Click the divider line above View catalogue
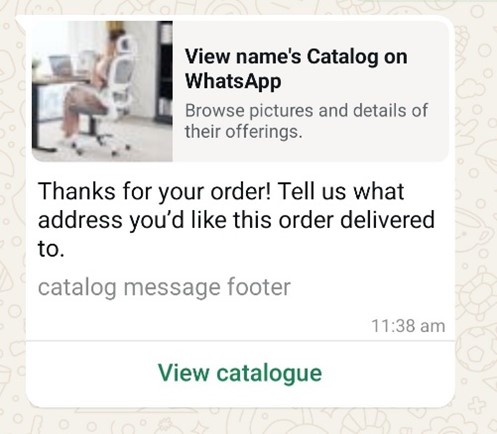The width and height of the screenshot is (497, 434). (240, 341)
